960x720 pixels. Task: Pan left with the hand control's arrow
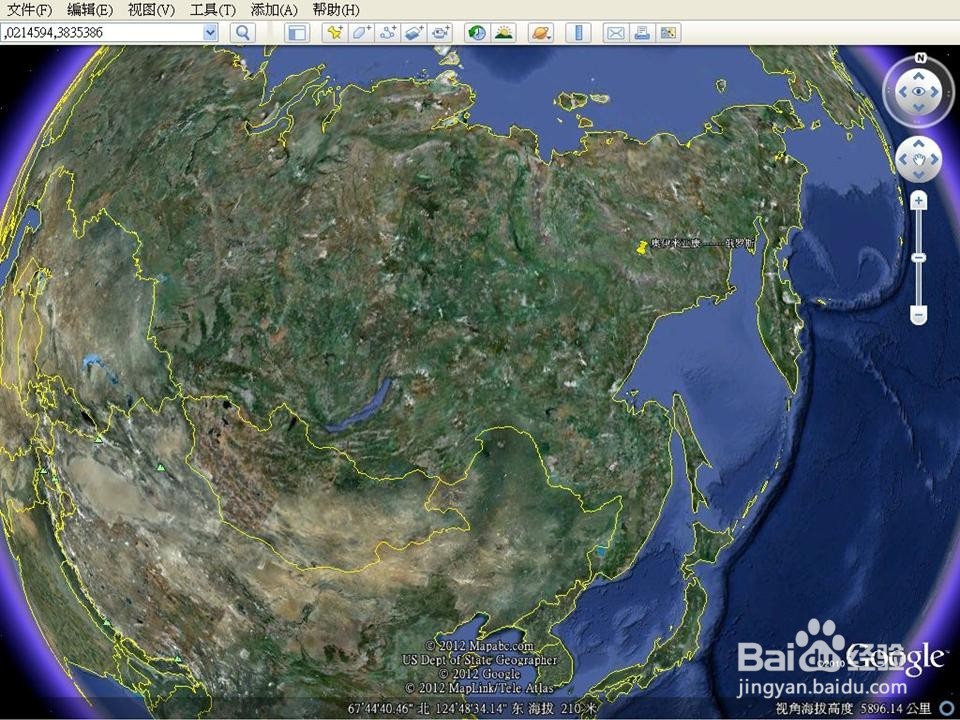click(x=902, y=159)
